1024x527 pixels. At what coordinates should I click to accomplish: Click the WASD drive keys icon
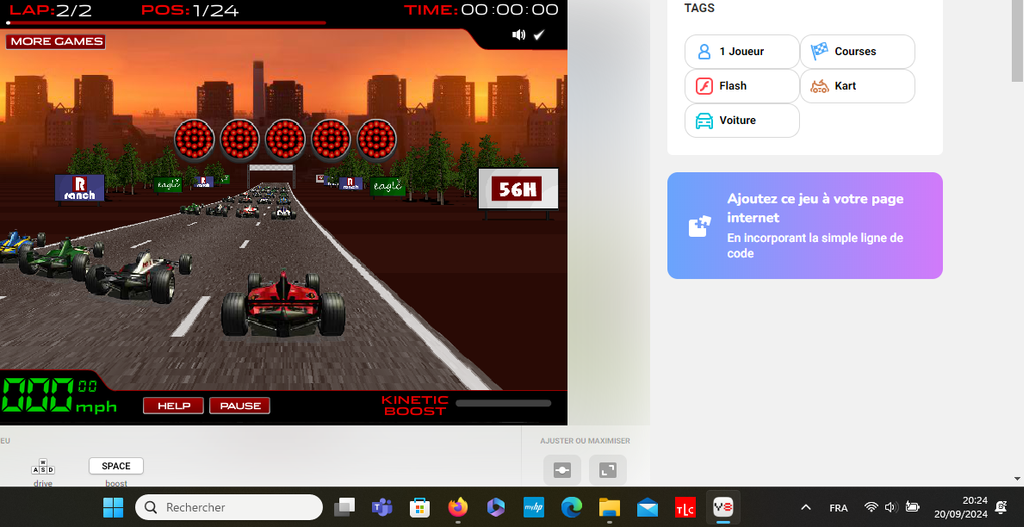pos(43,466)
